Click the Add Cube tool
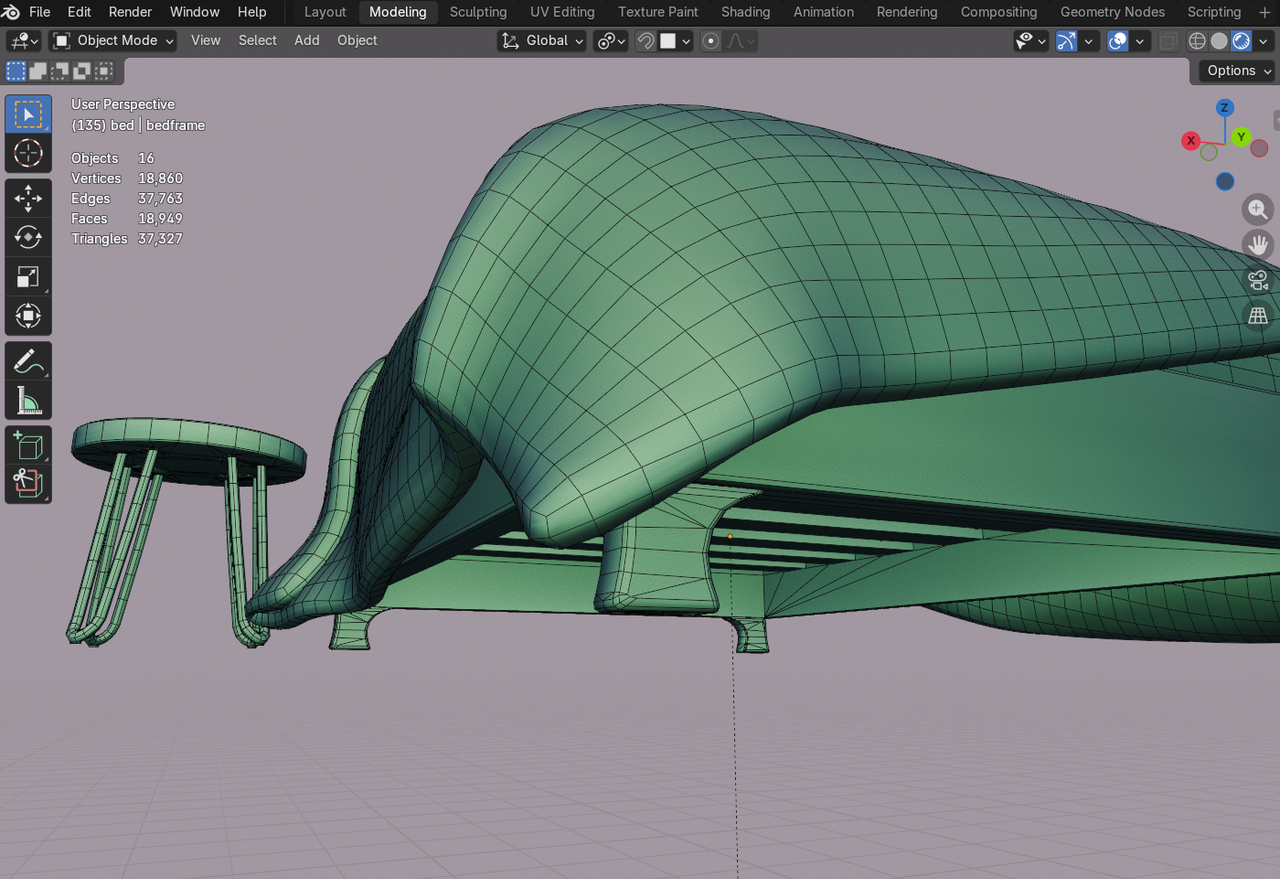 28,446
